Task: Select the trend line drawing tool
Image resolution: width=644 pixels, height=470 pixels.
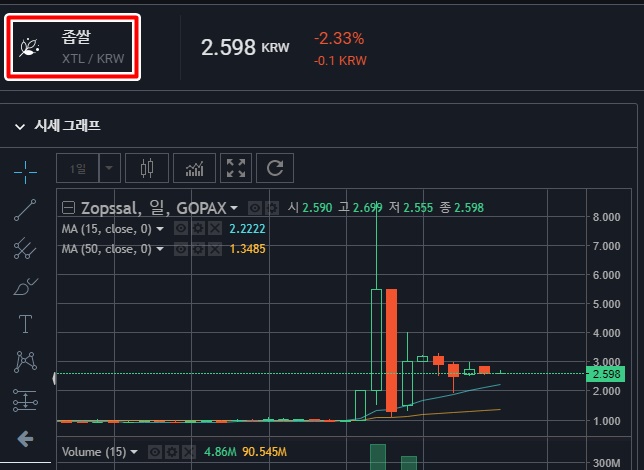Action: click(x=25, y=210)
